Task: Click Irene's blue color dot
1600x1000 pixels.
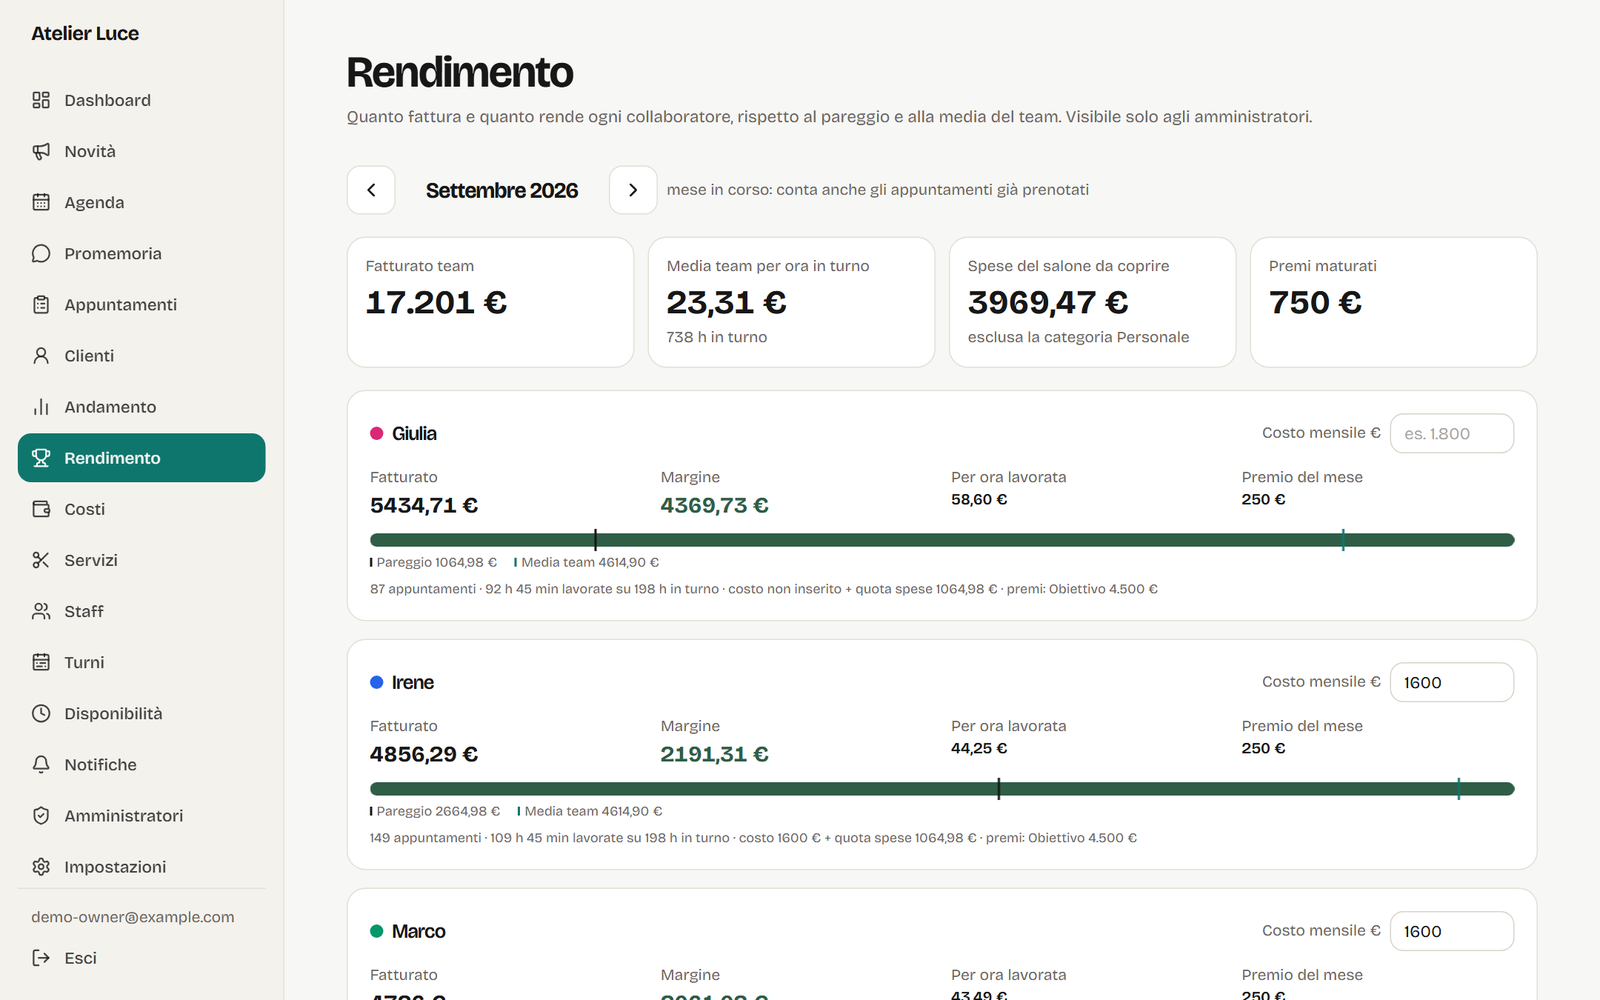Action: (x=377, y=682)
